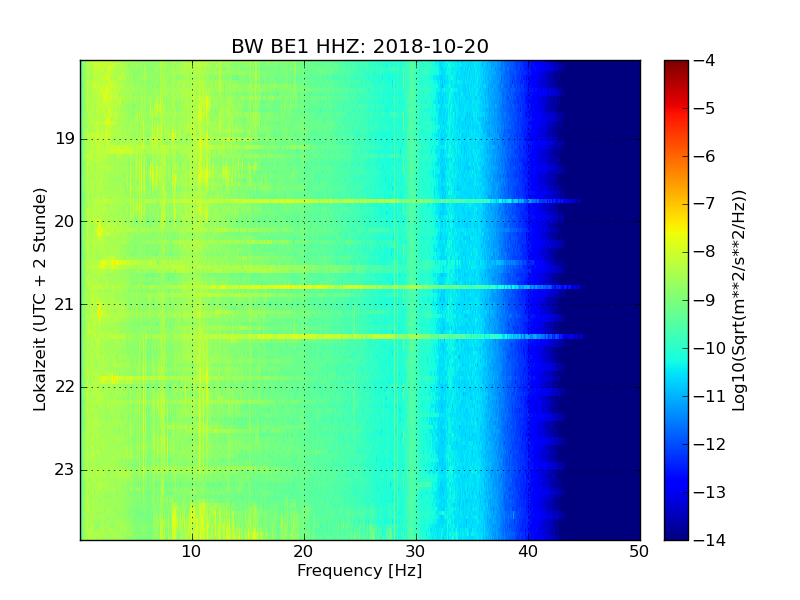Click the 19 hour tick label
The width and height of the screenshot is (800, 600).
click(65, 139)
